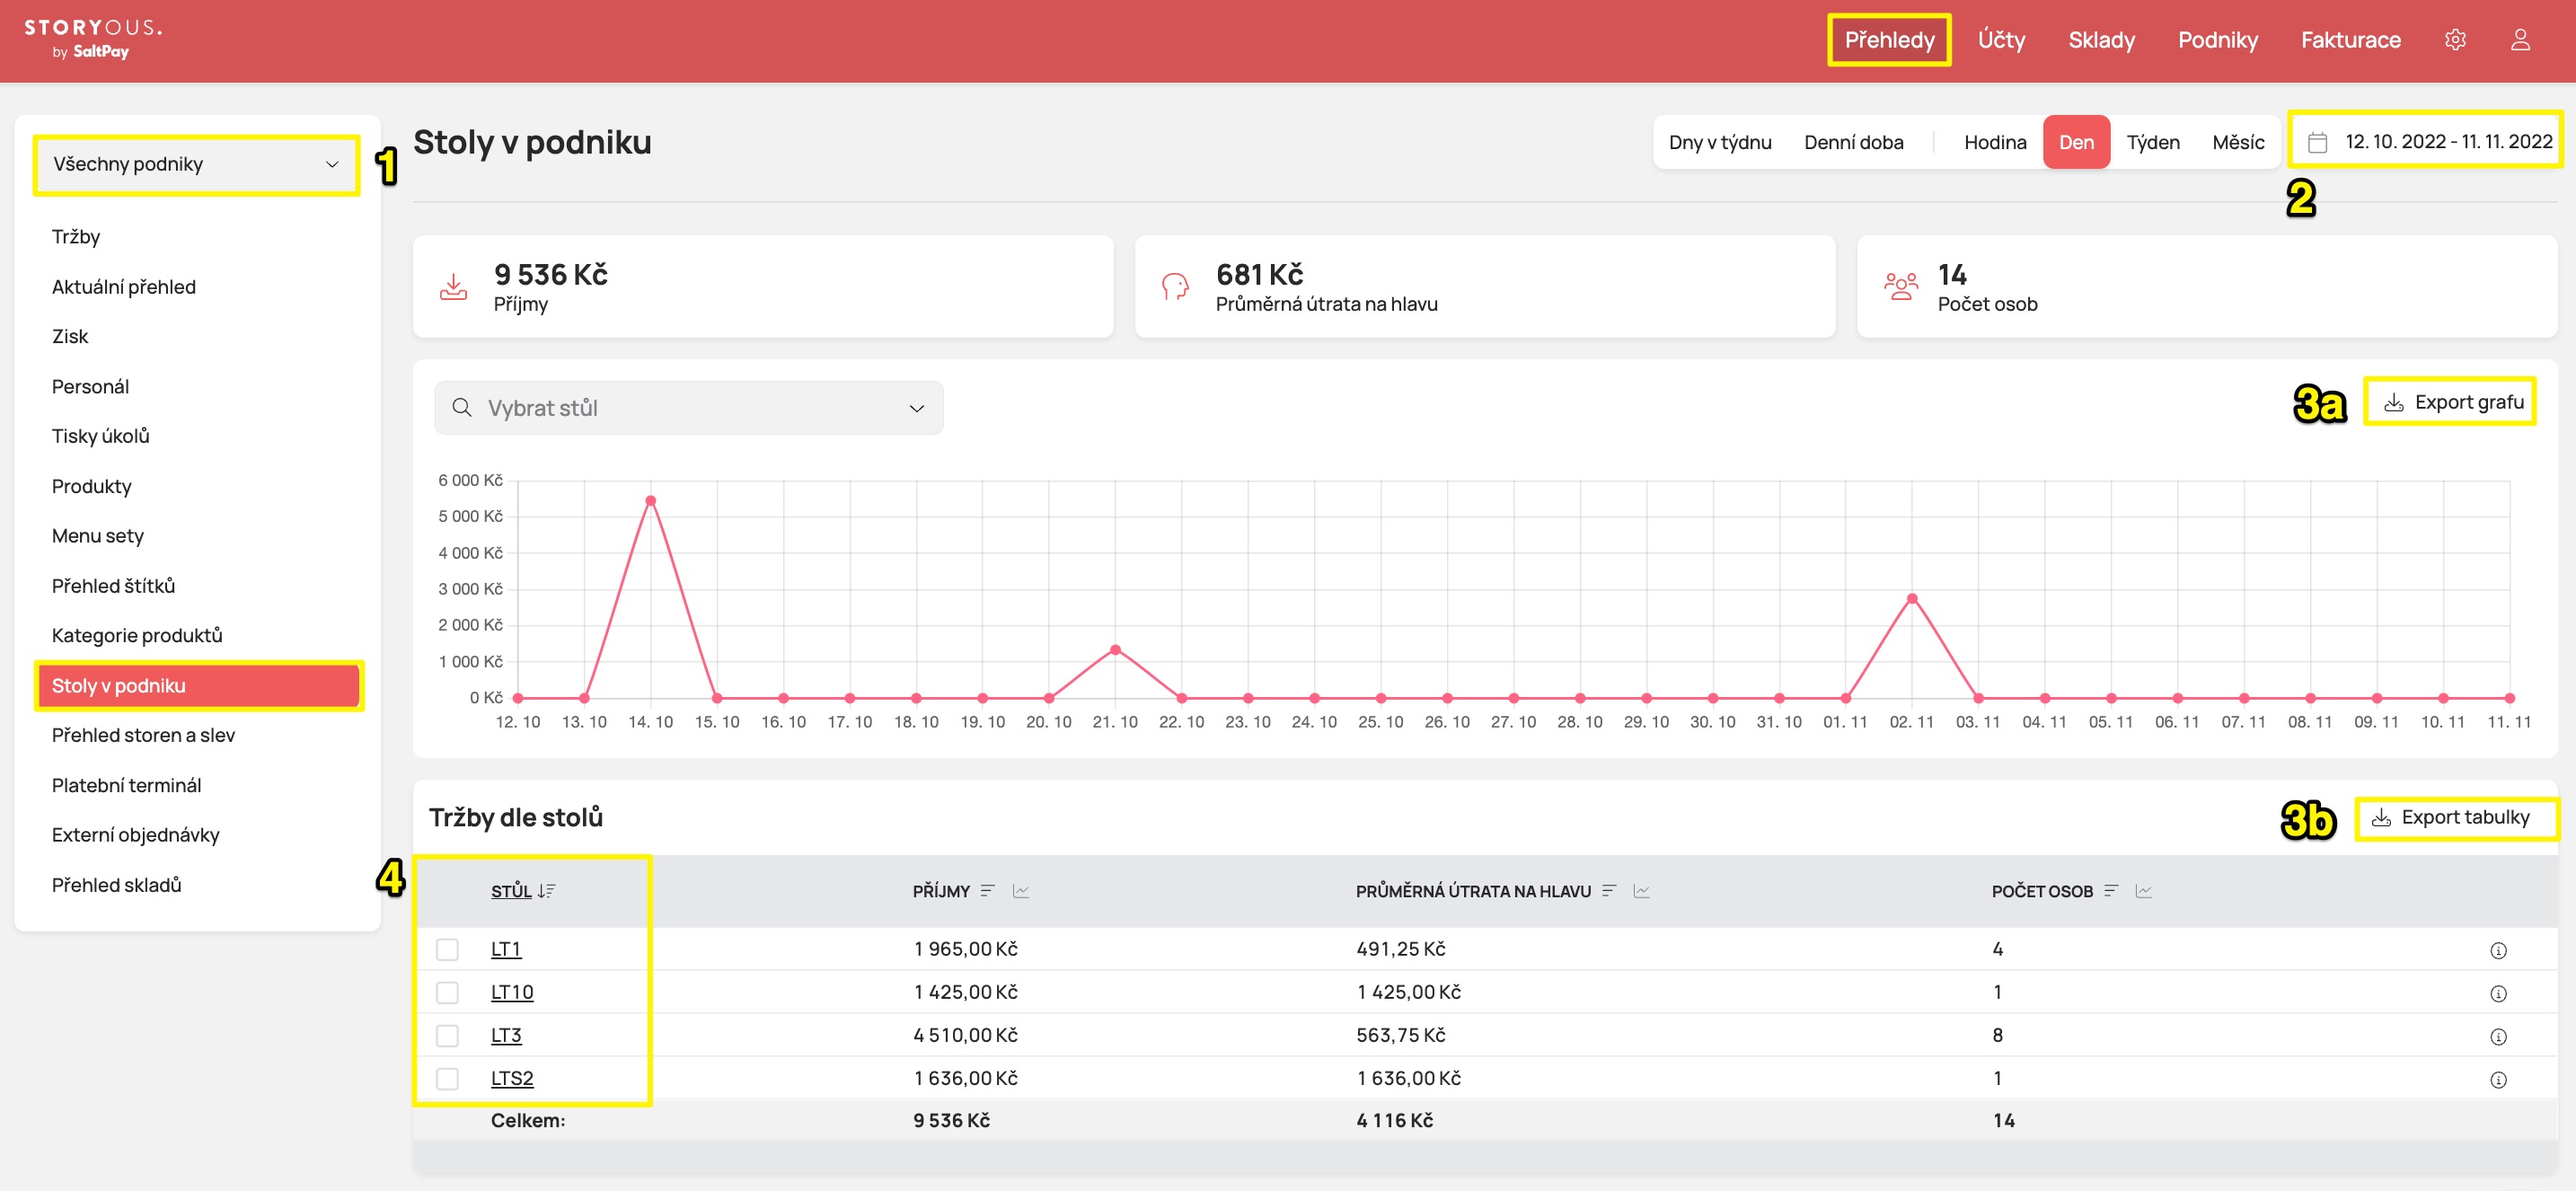Click the info icon in the LT1 row
Screen dimensions: 2576x1191
(x=2498, y=950)
